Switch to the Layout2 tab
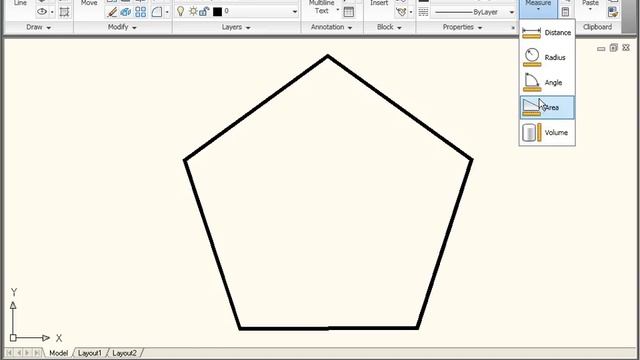Screen dimensions: 640x360 pos(124,353)
